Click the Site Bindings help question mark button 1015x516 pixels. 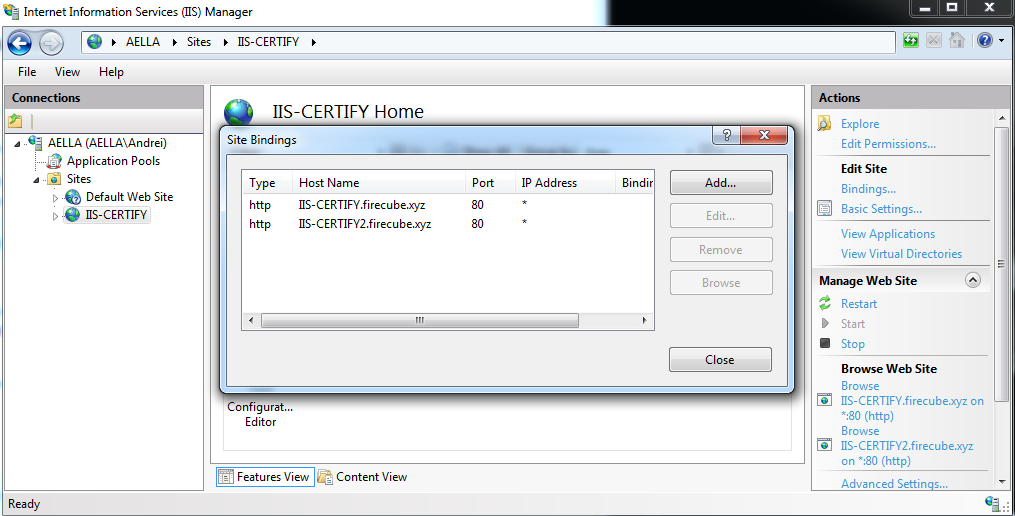tap(727, 135)
